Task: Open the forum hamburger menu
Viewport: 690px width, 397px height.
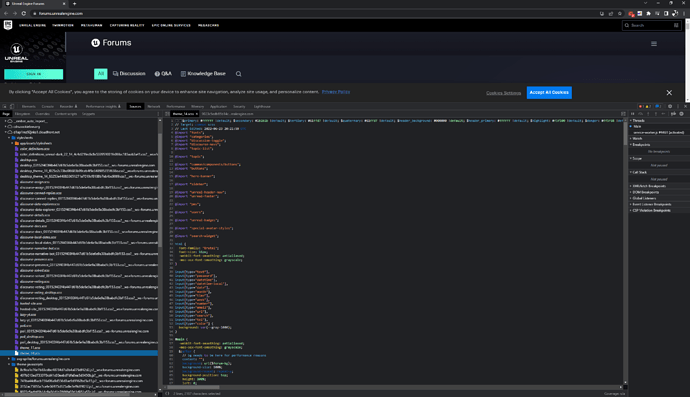Action: tap(654, 44)
